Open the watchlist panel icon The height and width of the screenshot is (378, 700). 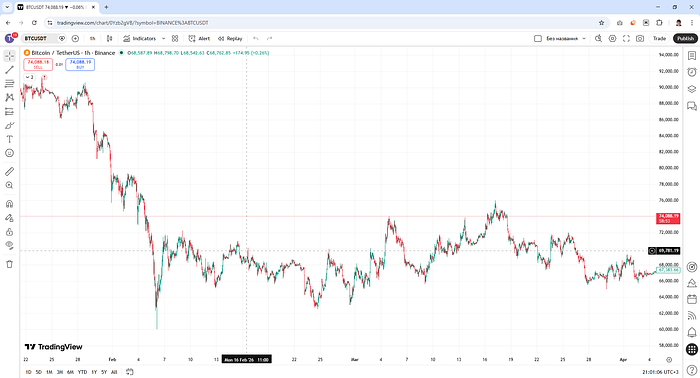click(x=692, y=56)
